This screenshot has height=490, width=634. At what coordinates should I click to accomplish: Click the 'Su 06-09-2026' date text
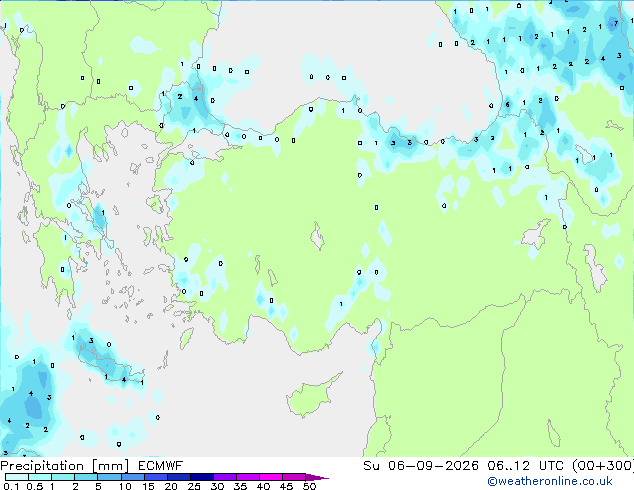pyautogui.click(x=421, y=466)
